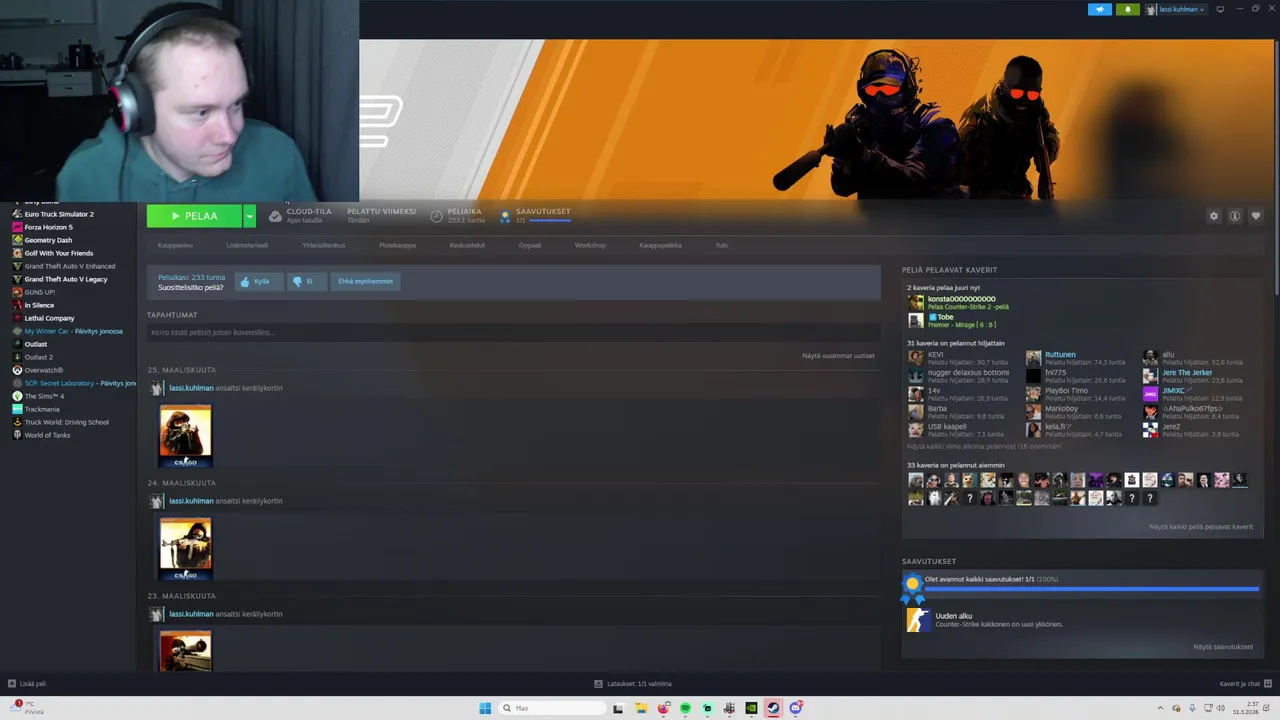This screenshot has height=720, width=1280.
Task: Click the Cloud-tila cloud status icon
Action: click(x=275, y=216)
